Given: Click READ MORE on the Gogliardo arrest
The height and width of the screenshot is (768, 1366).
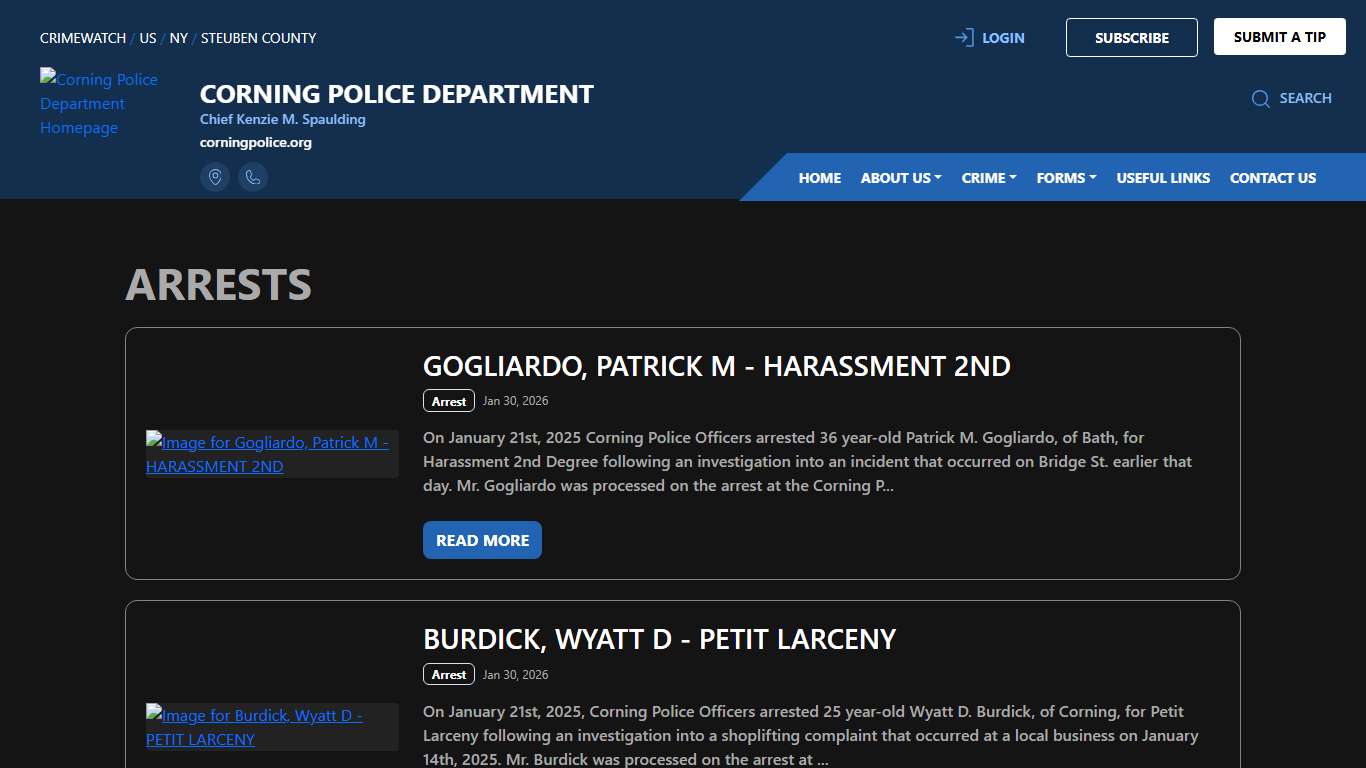Looking at the screenshot, I should [x=482, y=539].
